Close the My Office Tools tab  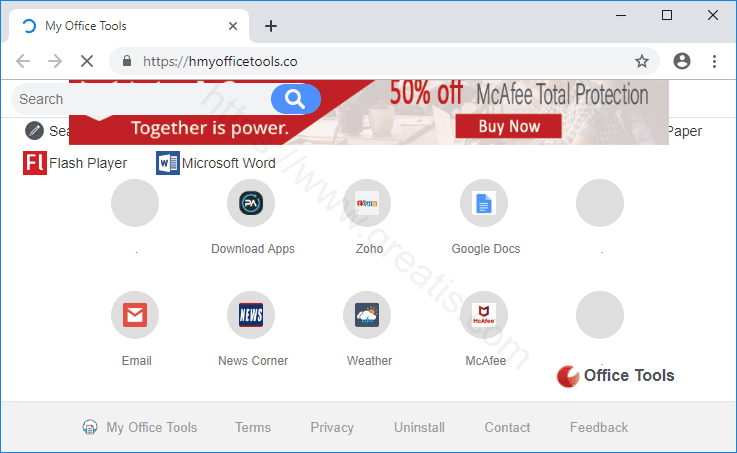233,26
